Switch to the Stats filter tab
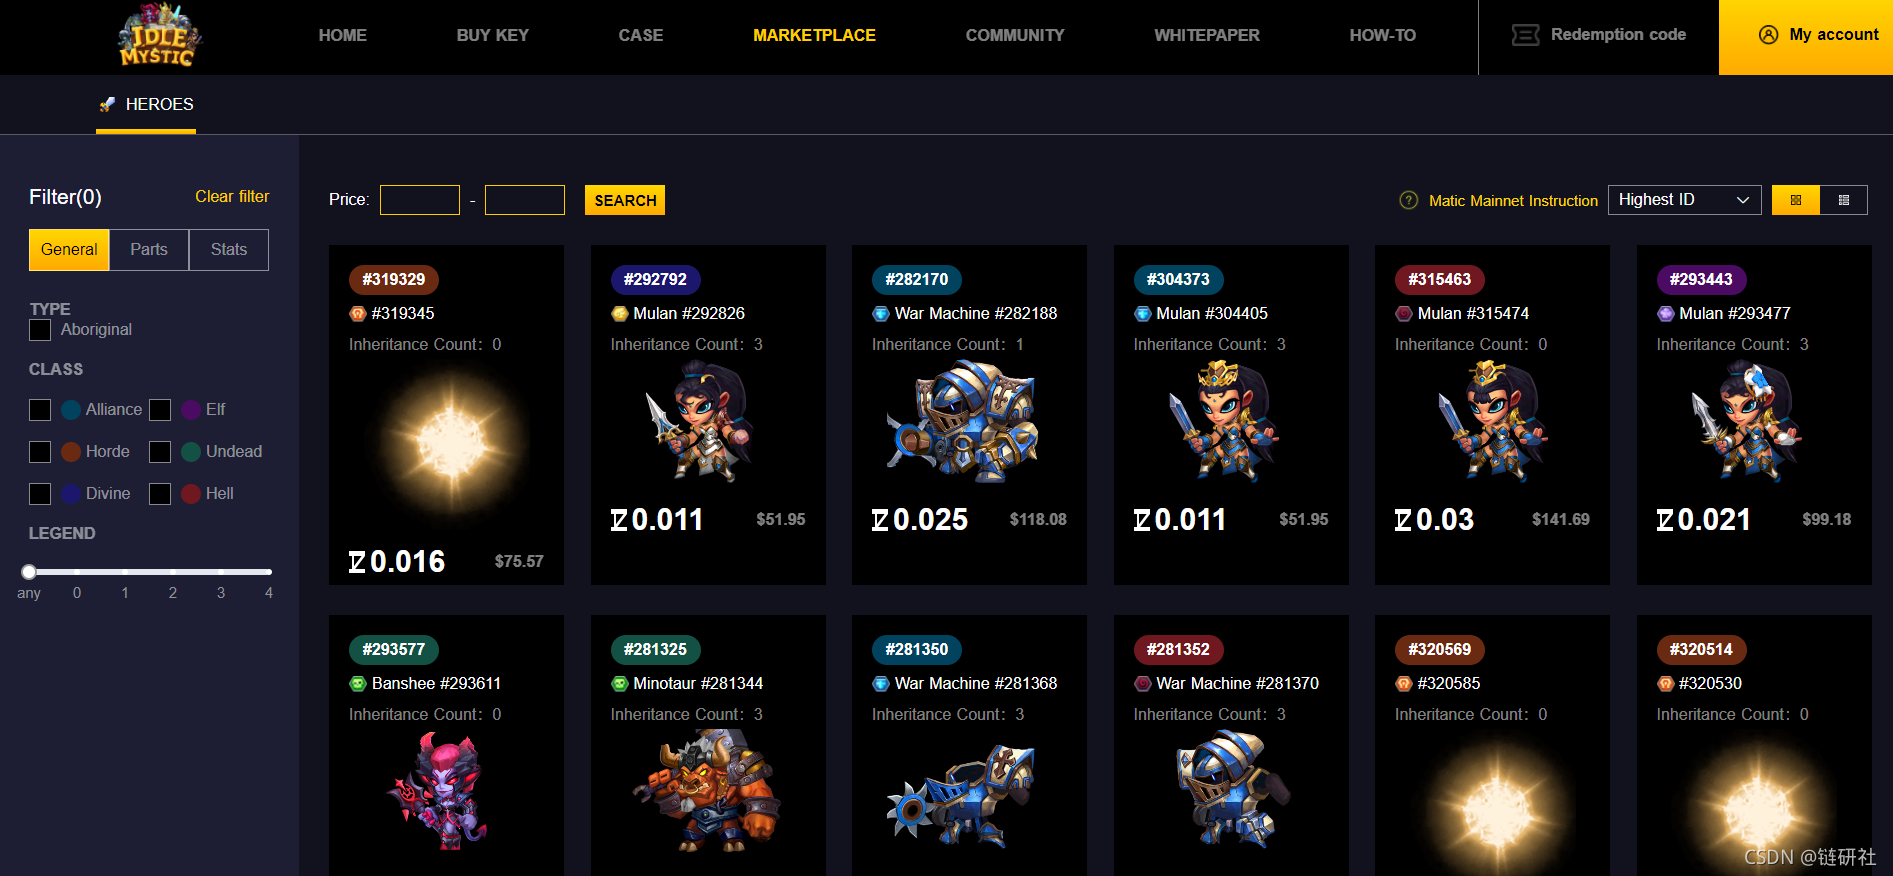The image size is (1893, 876). tap(229, 250)
